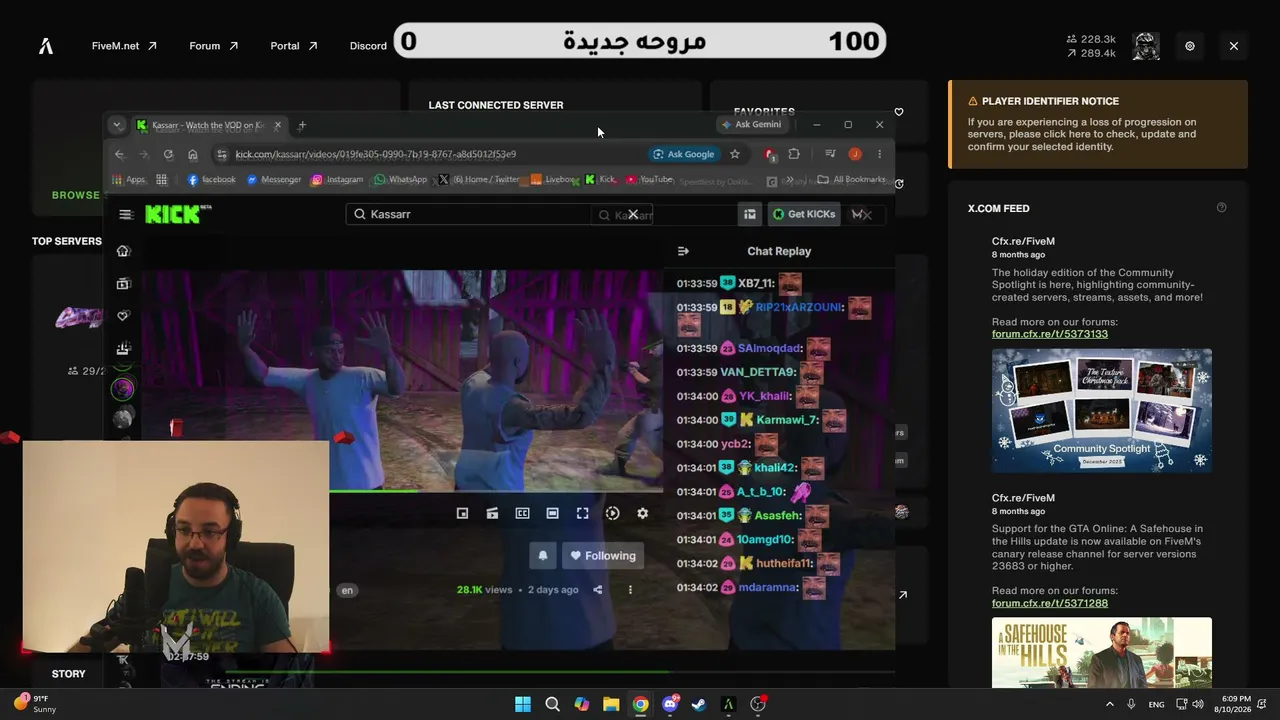1280x720 pixels.
Task: Click the Player Identifier Notice banner
Action: coord(1098,124)
